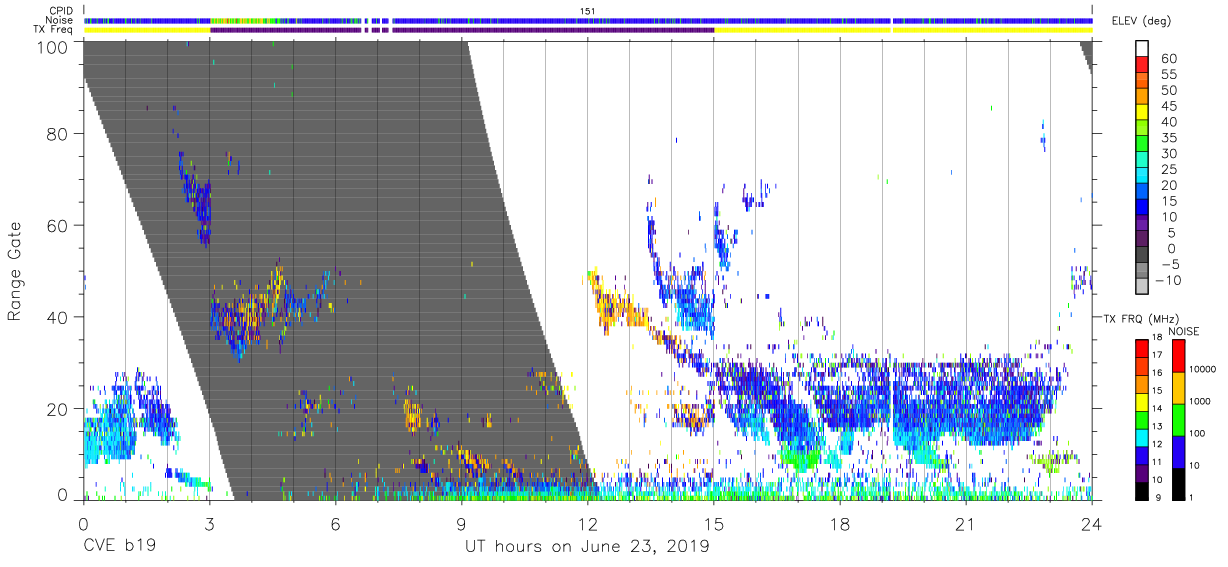Click the blue segment of the NOISE color bar
Screen dimensions: 1228x567
(1177, 451)
